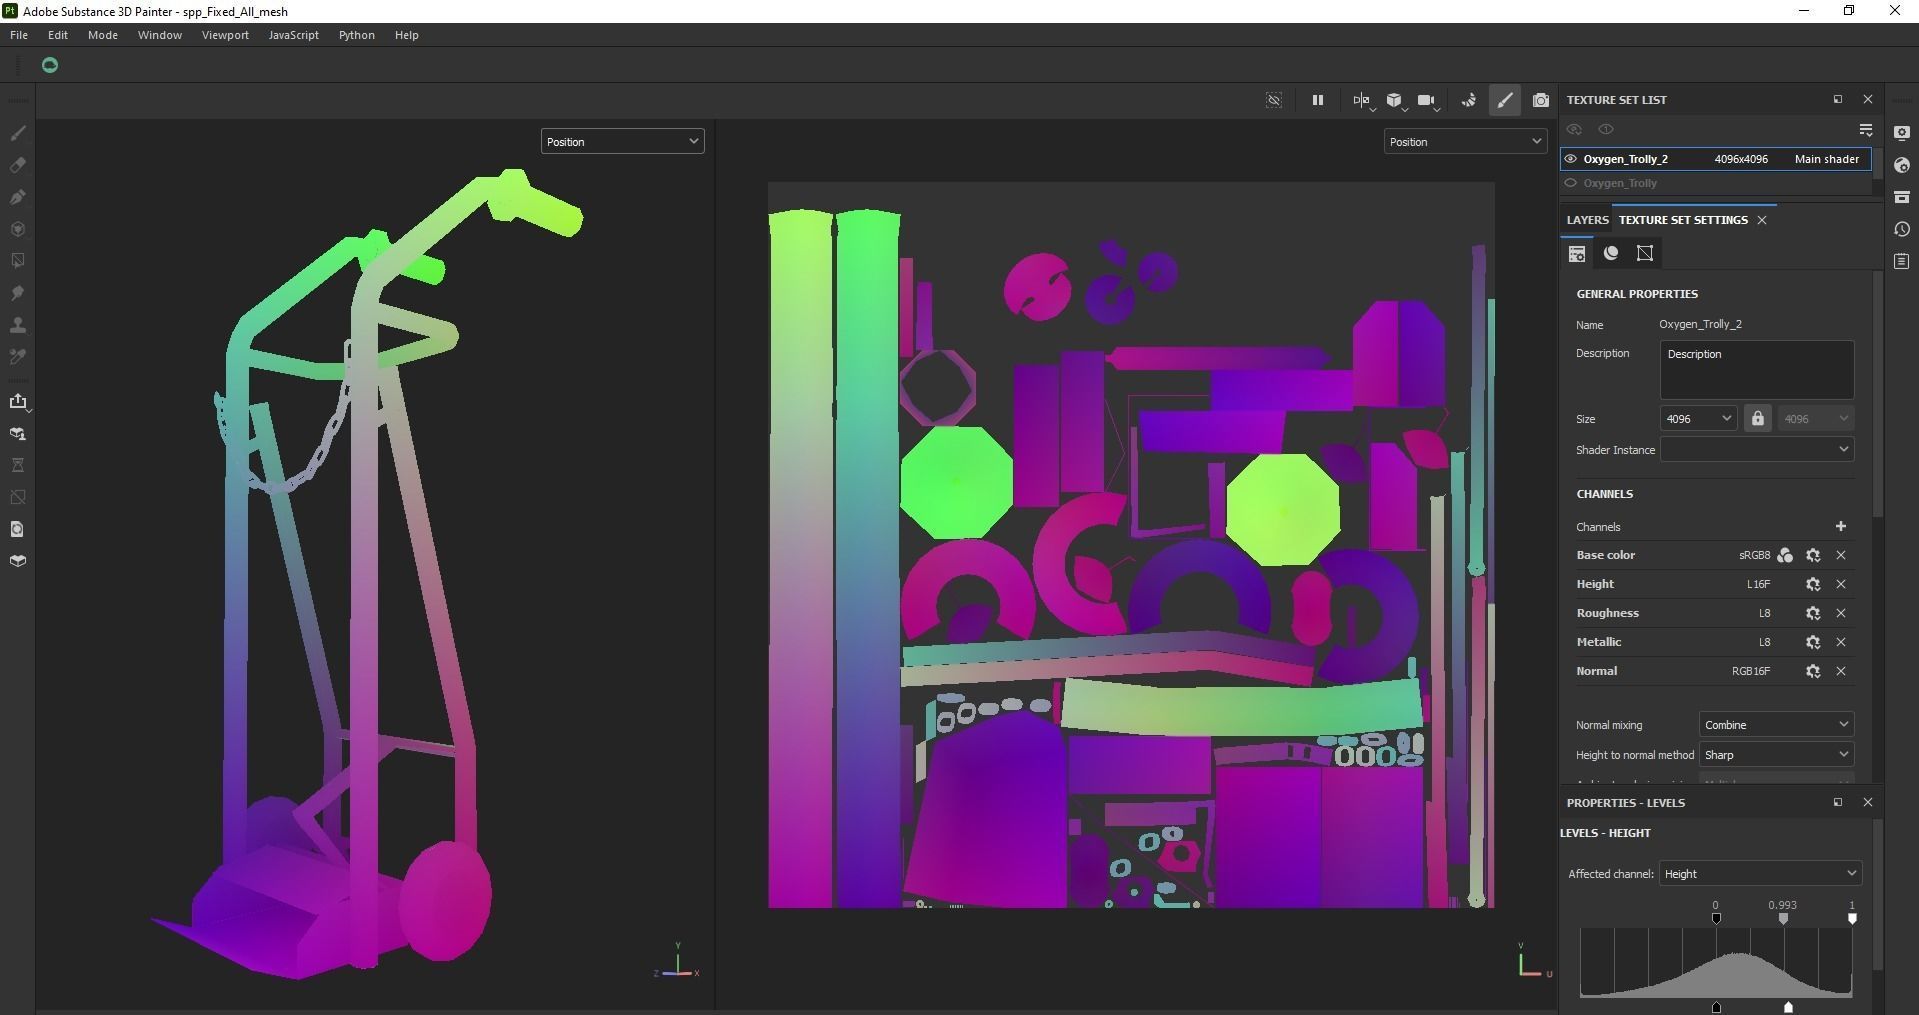This screenshot has height=1015, width=1919.
Task: Click the camera rotation icon
Action: [x=1469, y=100]
